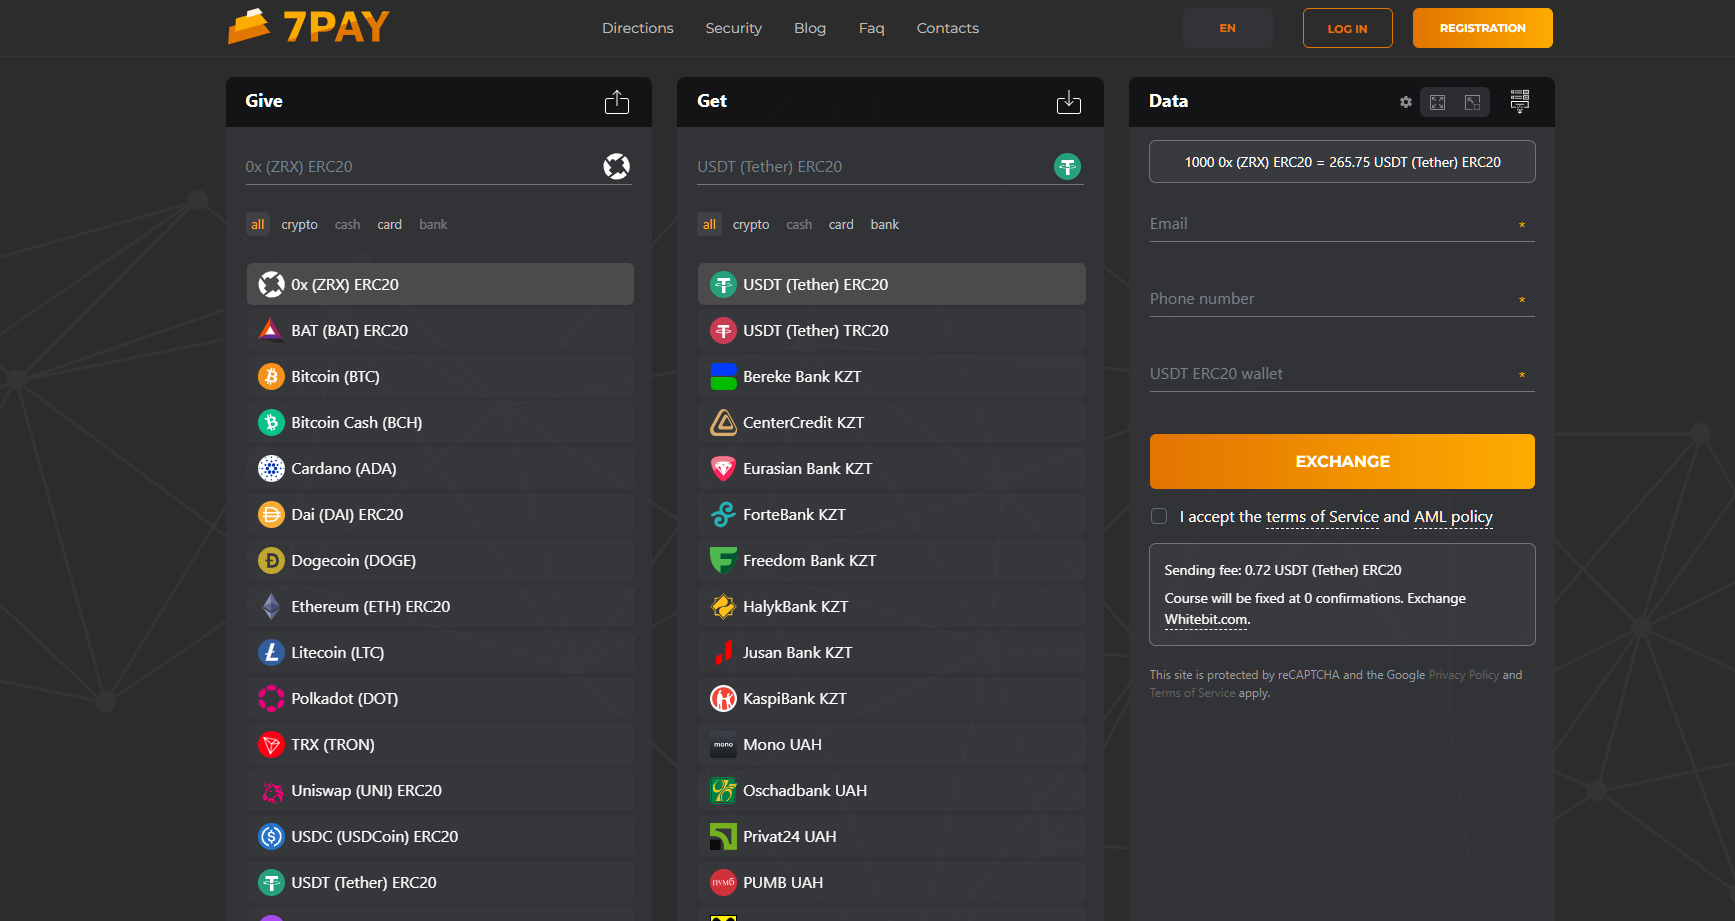The image size is (1735, 921).
Task: Open the terms of Service link
Action: coord(1322,516)
